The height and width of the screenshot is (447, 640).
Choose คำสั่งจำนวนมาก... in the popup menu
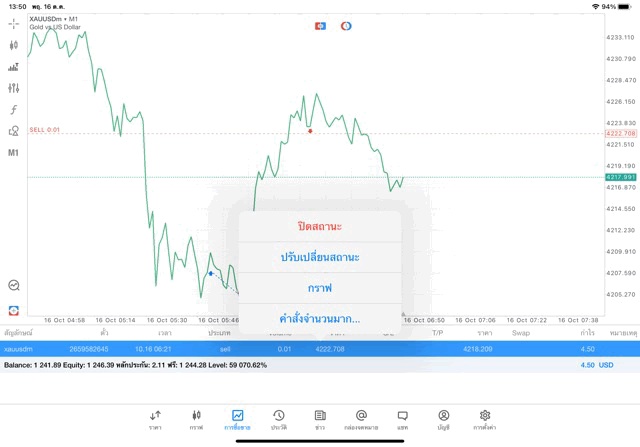click(x=320, y=319)
